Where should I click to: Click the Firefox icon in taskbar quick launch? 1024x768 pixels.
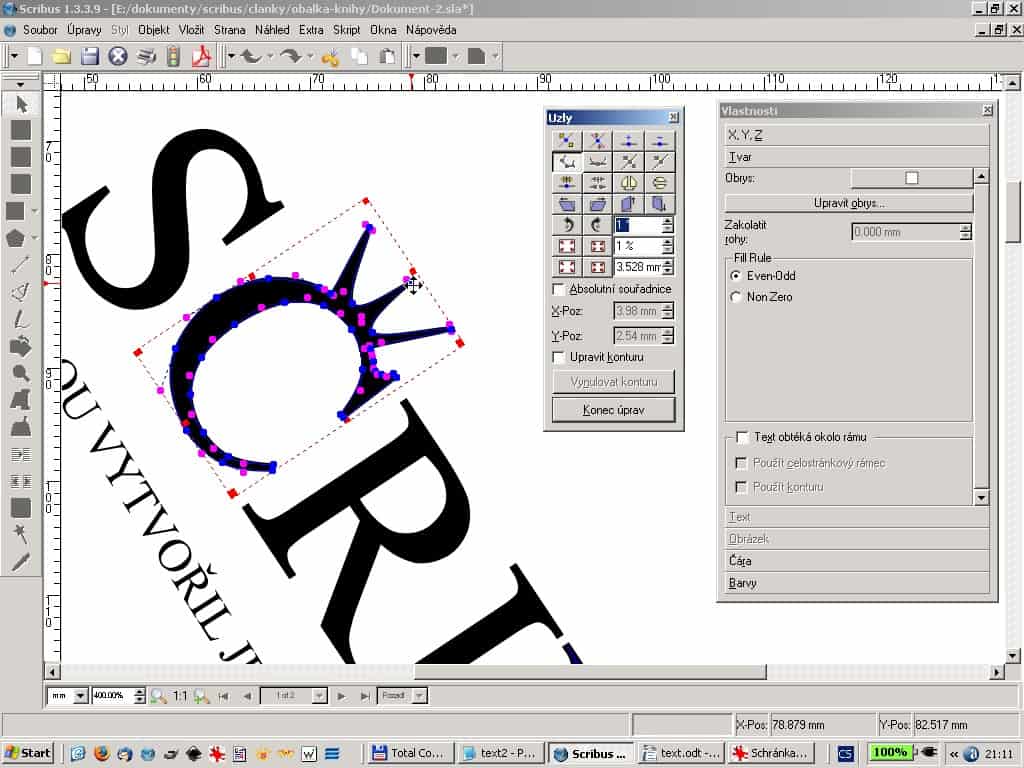click(x=101, y=754)
